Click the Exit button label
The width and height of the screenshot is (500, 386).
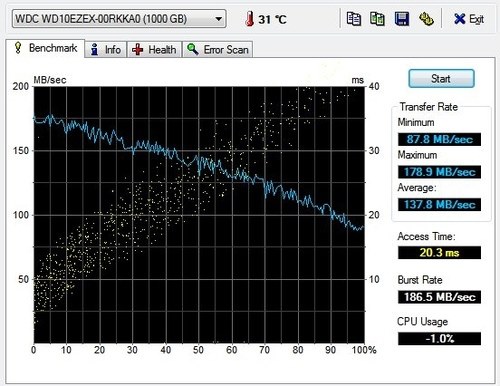[x=476, y=19]
